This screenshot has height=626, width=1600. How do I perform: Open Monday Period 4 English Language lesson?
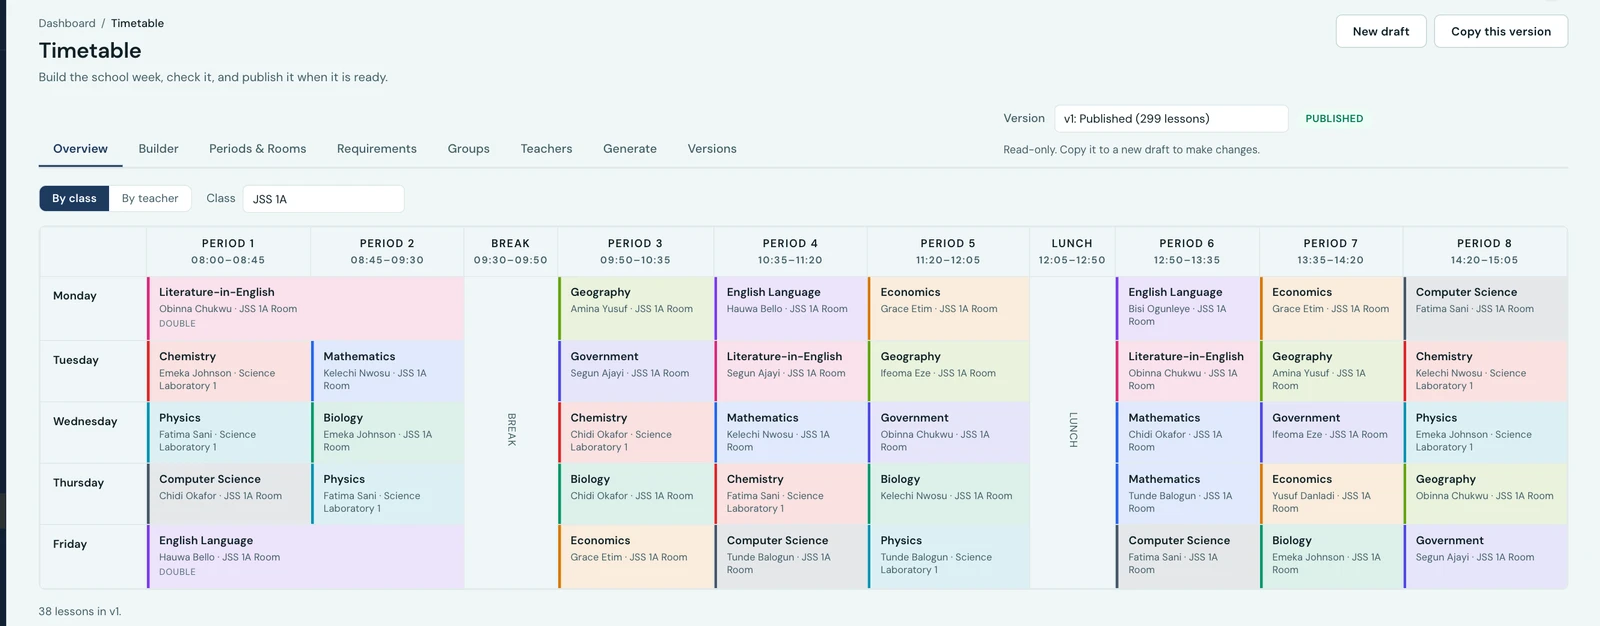(791, 308)
